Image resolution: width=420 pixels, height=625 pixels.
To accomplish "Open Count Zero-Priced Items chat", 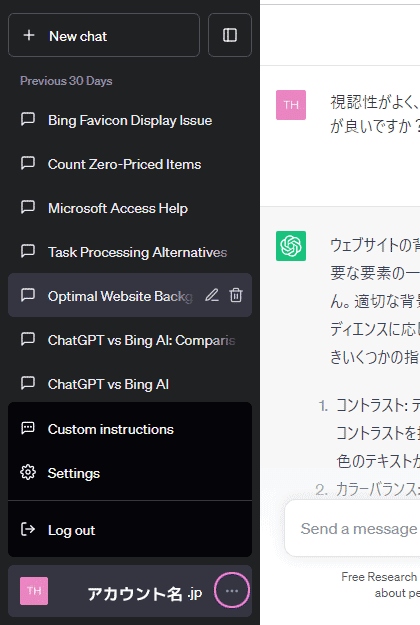I will point(130,164).
